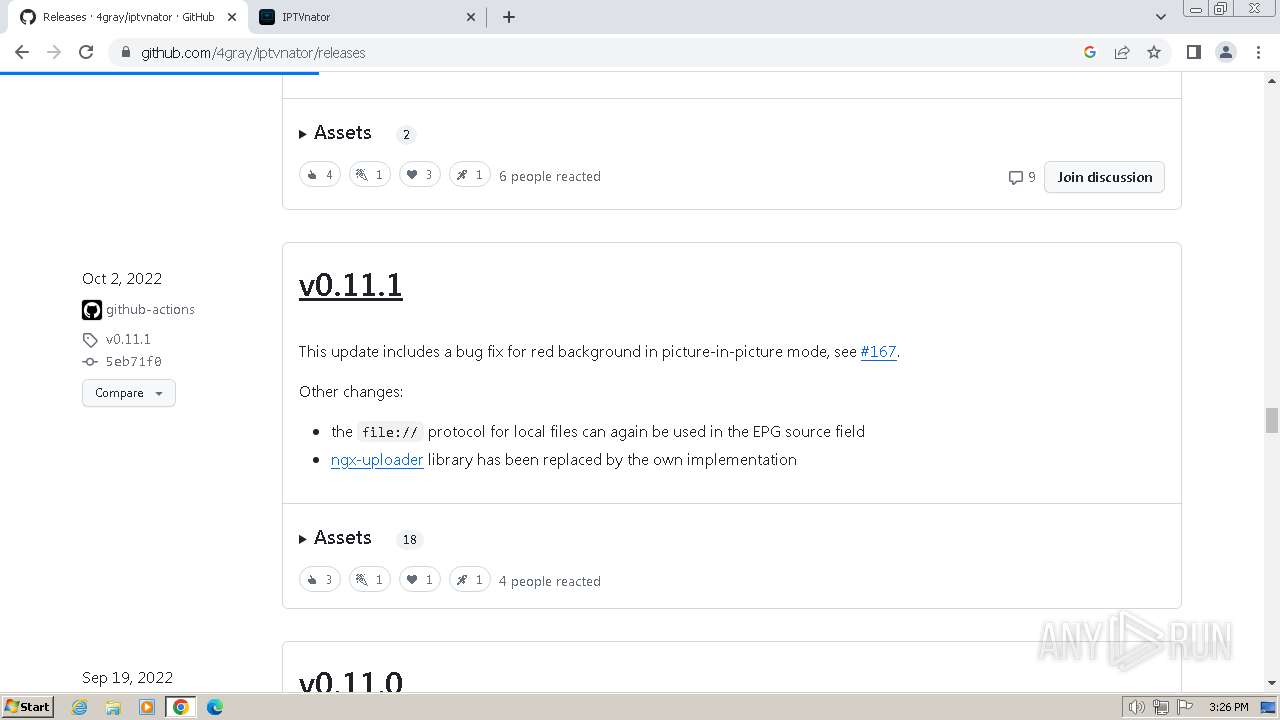
Task: Open the 9 comments discussion icon
Action: click(x=1022, y=177)
